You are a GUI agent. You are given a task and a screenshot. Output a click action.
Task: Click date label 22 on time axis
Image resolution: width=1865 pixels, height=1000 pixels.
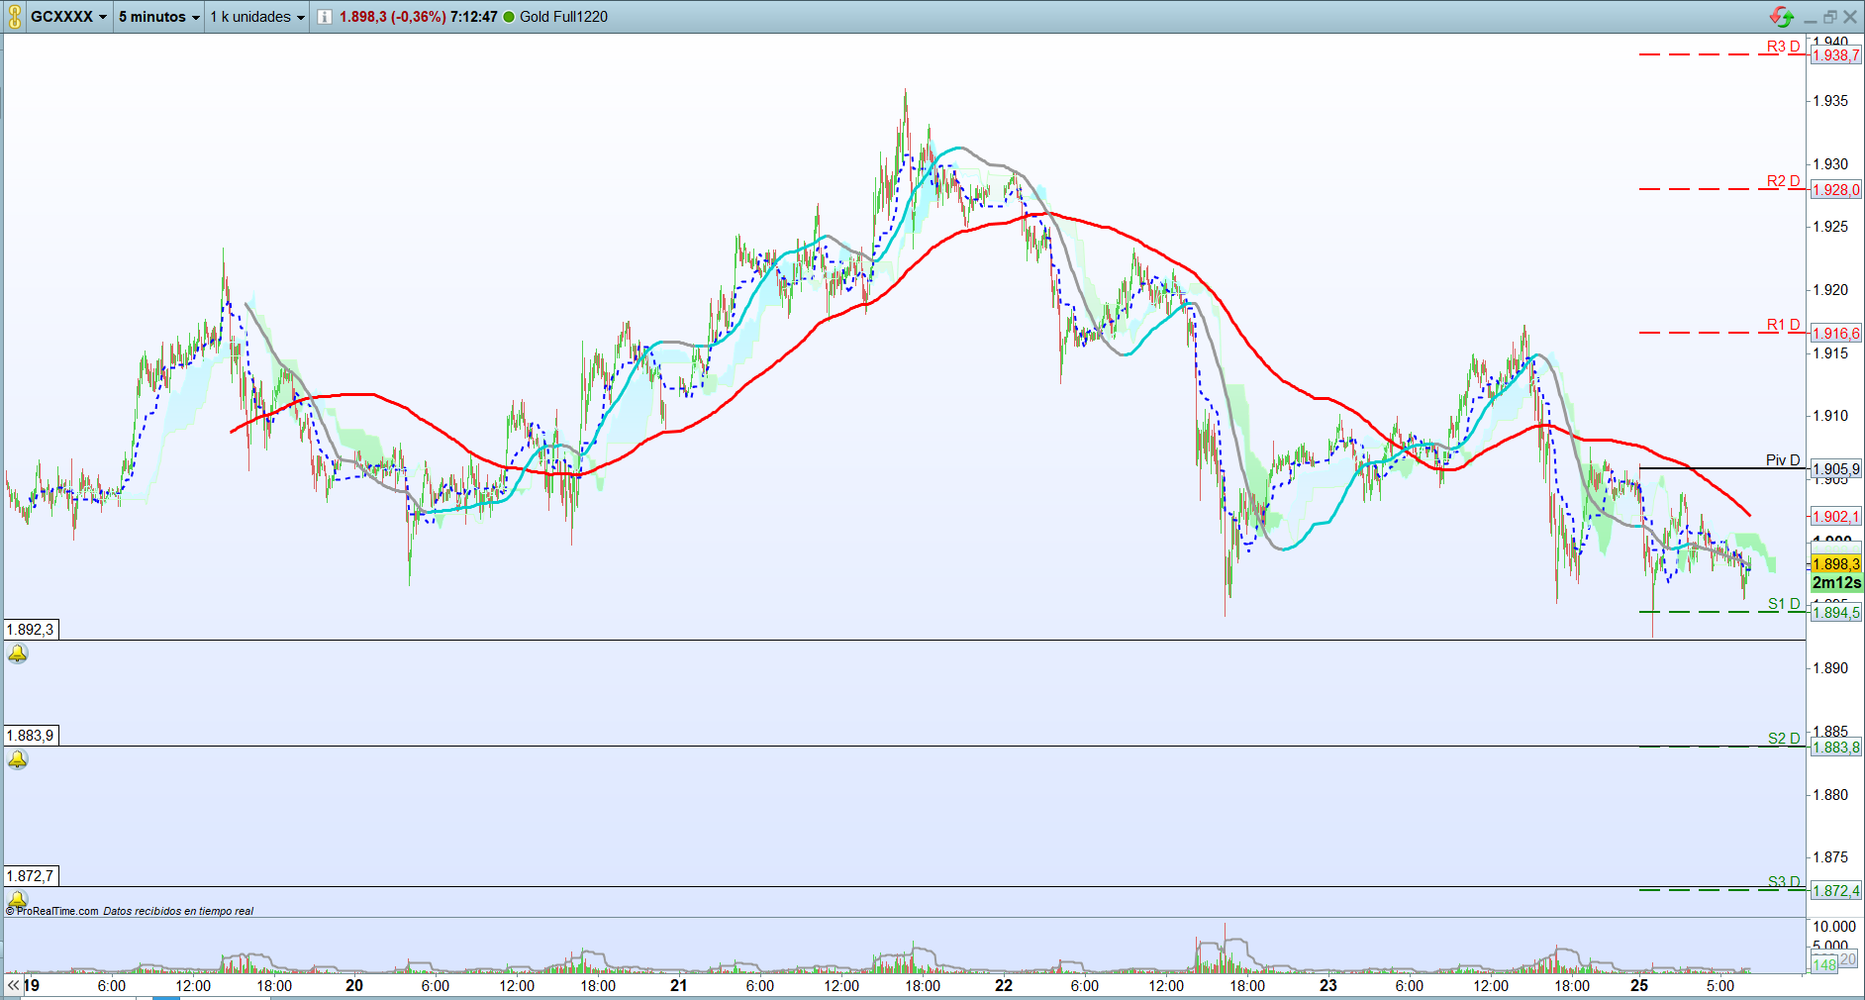point(1004,985)
